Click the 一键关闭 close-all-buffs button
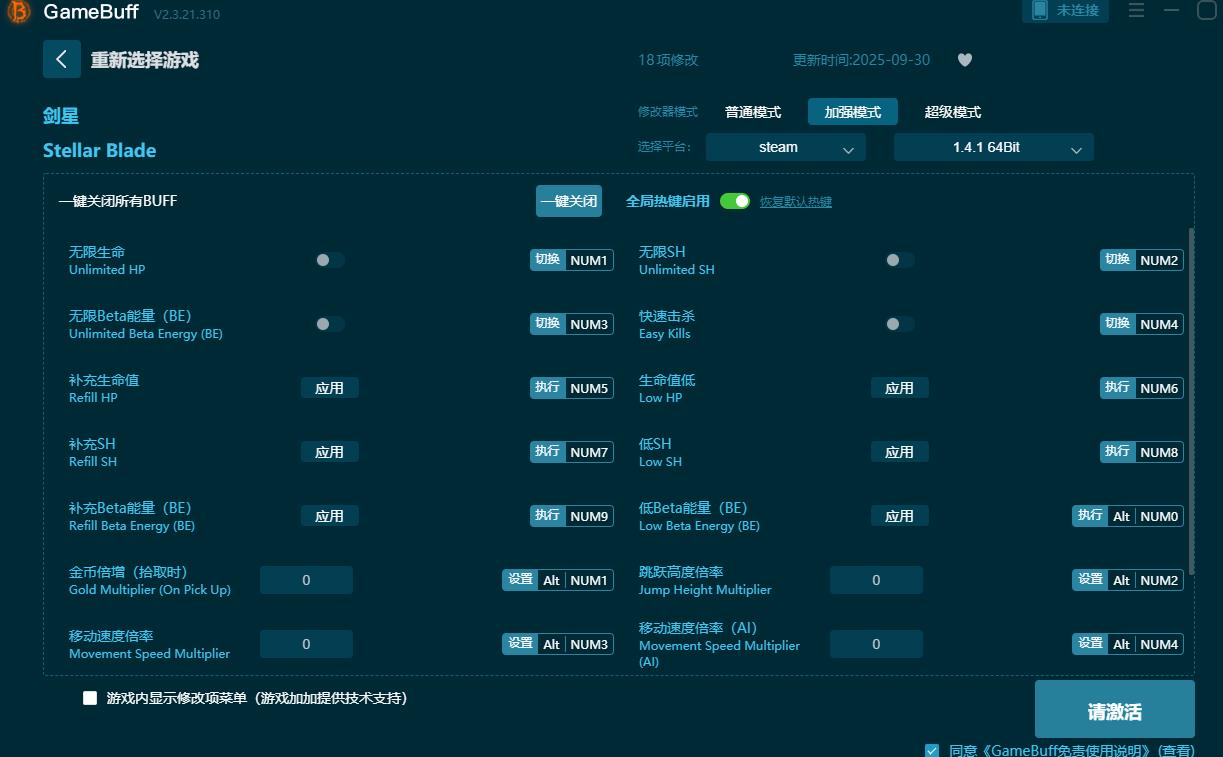1223x757 pixels. (571, 201)
